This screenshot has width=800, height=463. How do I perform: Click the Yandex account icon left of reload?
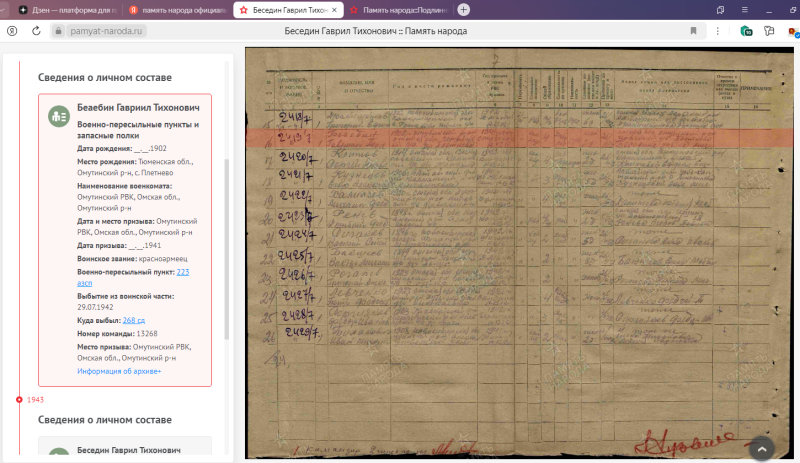click(x=12, y=31)
